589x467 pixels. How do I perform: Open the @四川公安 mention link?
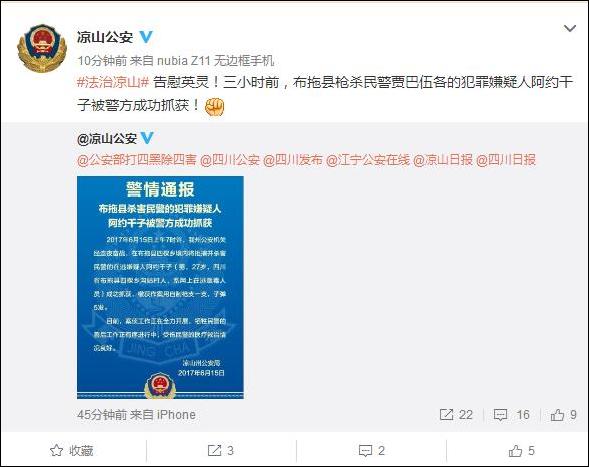pyautogui.click(x=230, y=160)
